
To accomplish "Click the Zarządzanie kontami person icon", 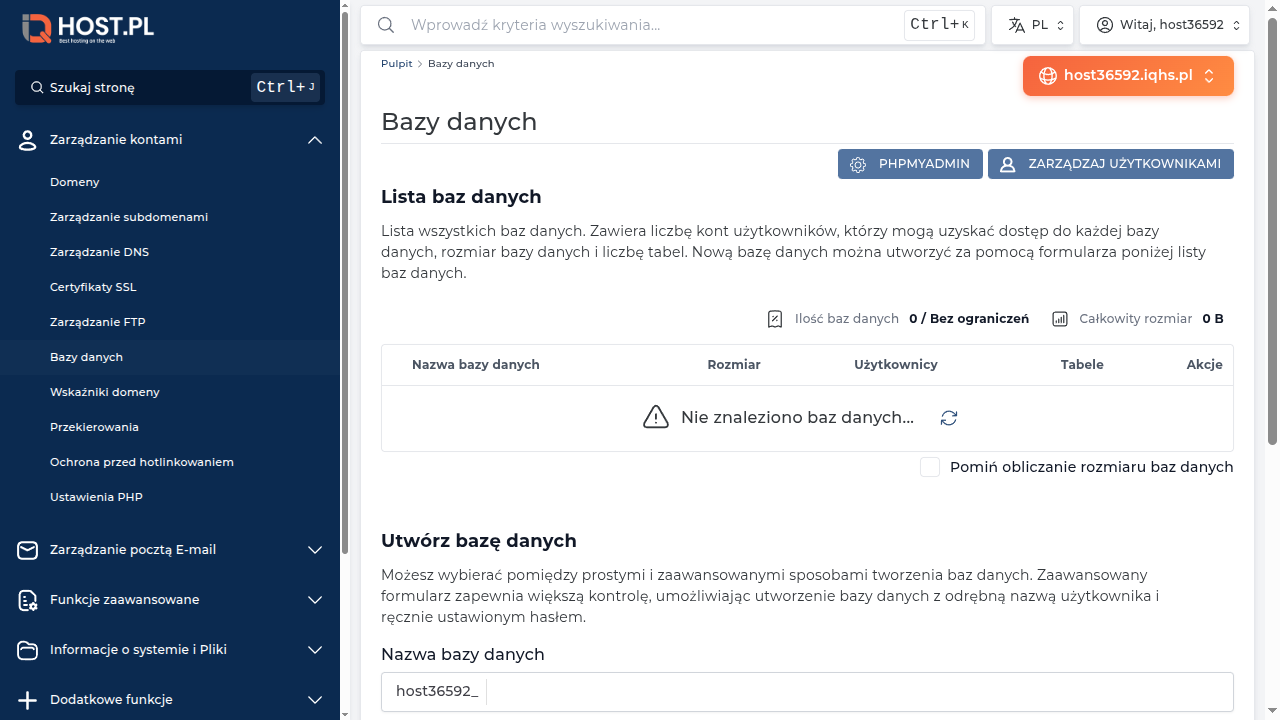I will point(28,140).
